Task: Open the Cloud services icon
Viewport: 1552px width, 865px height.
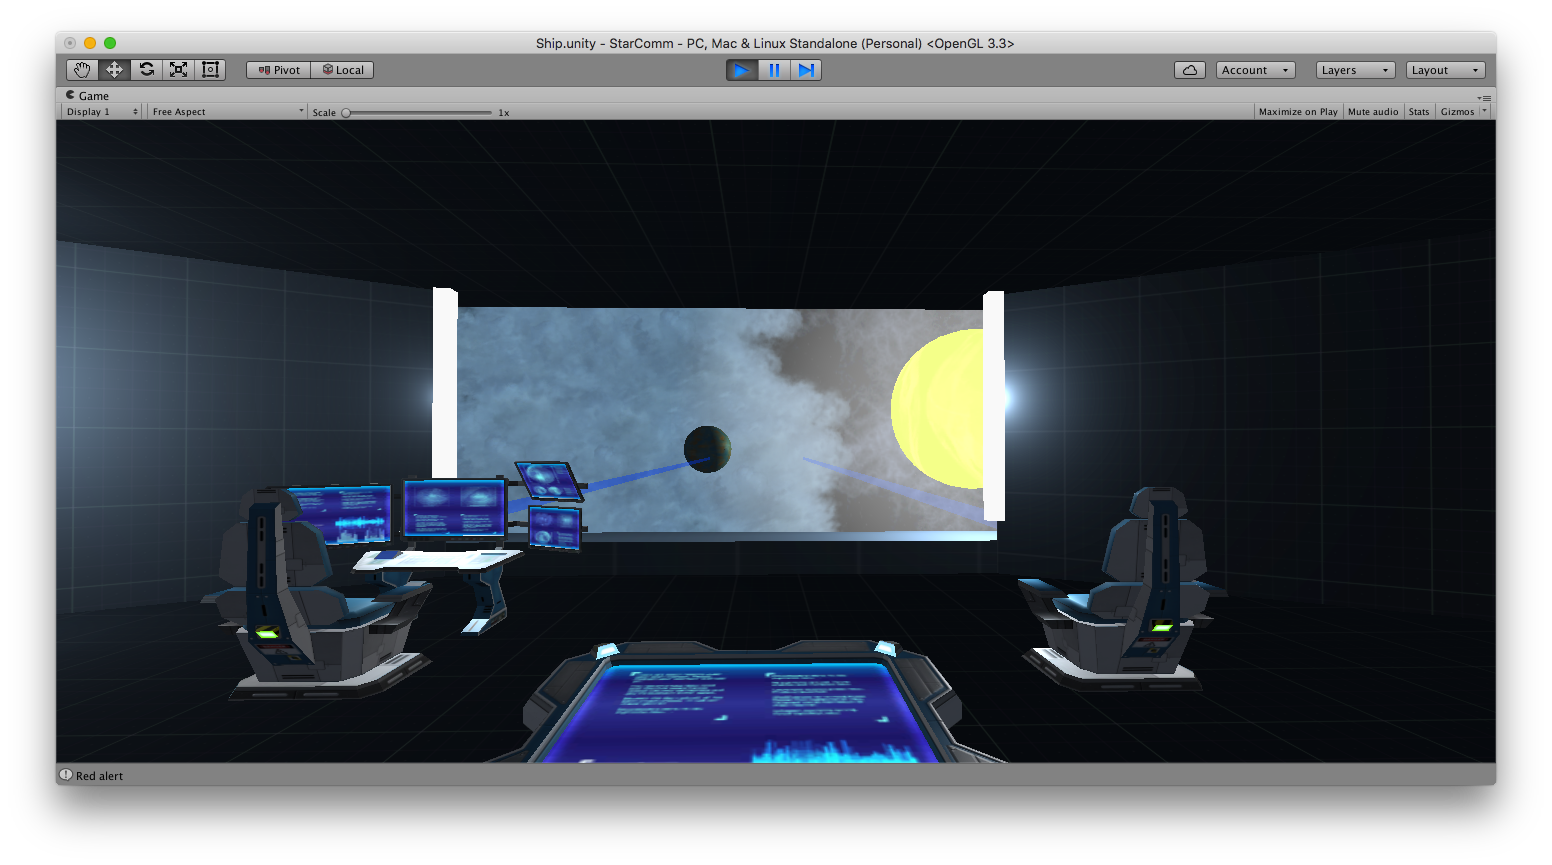Action: 1189,70
